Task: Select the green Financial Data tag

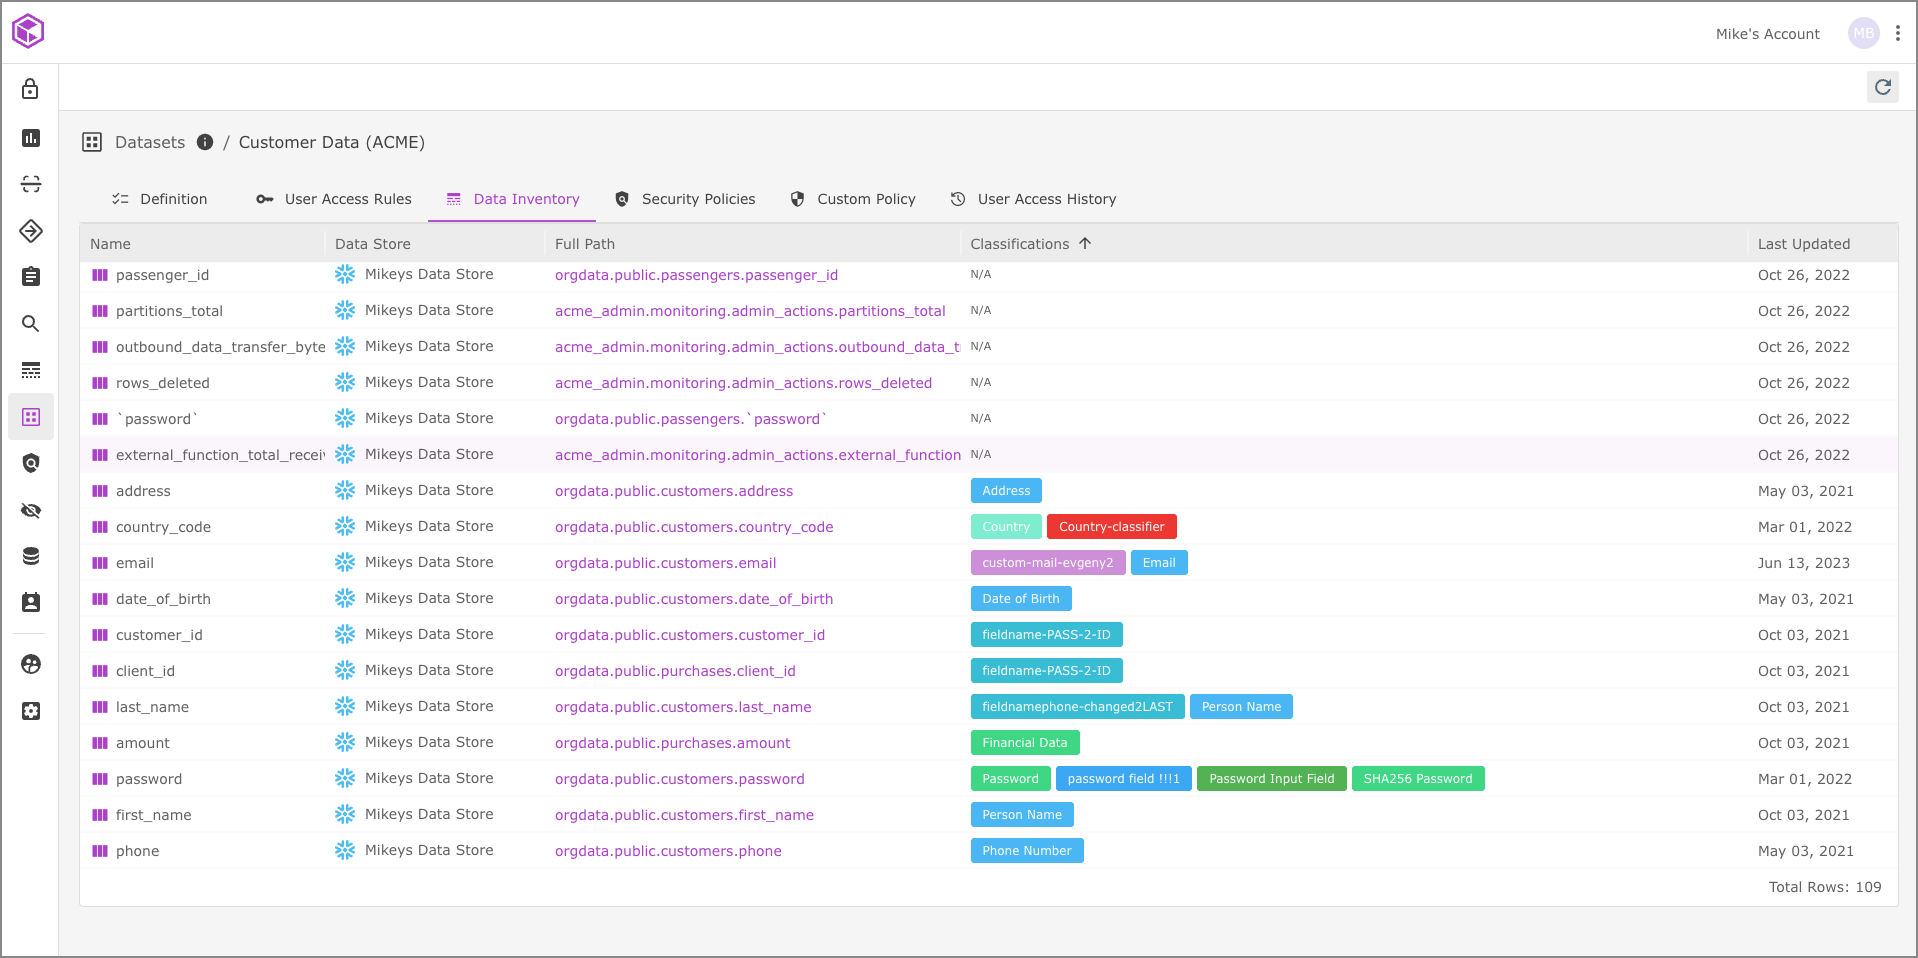Action: point(1024,743)
